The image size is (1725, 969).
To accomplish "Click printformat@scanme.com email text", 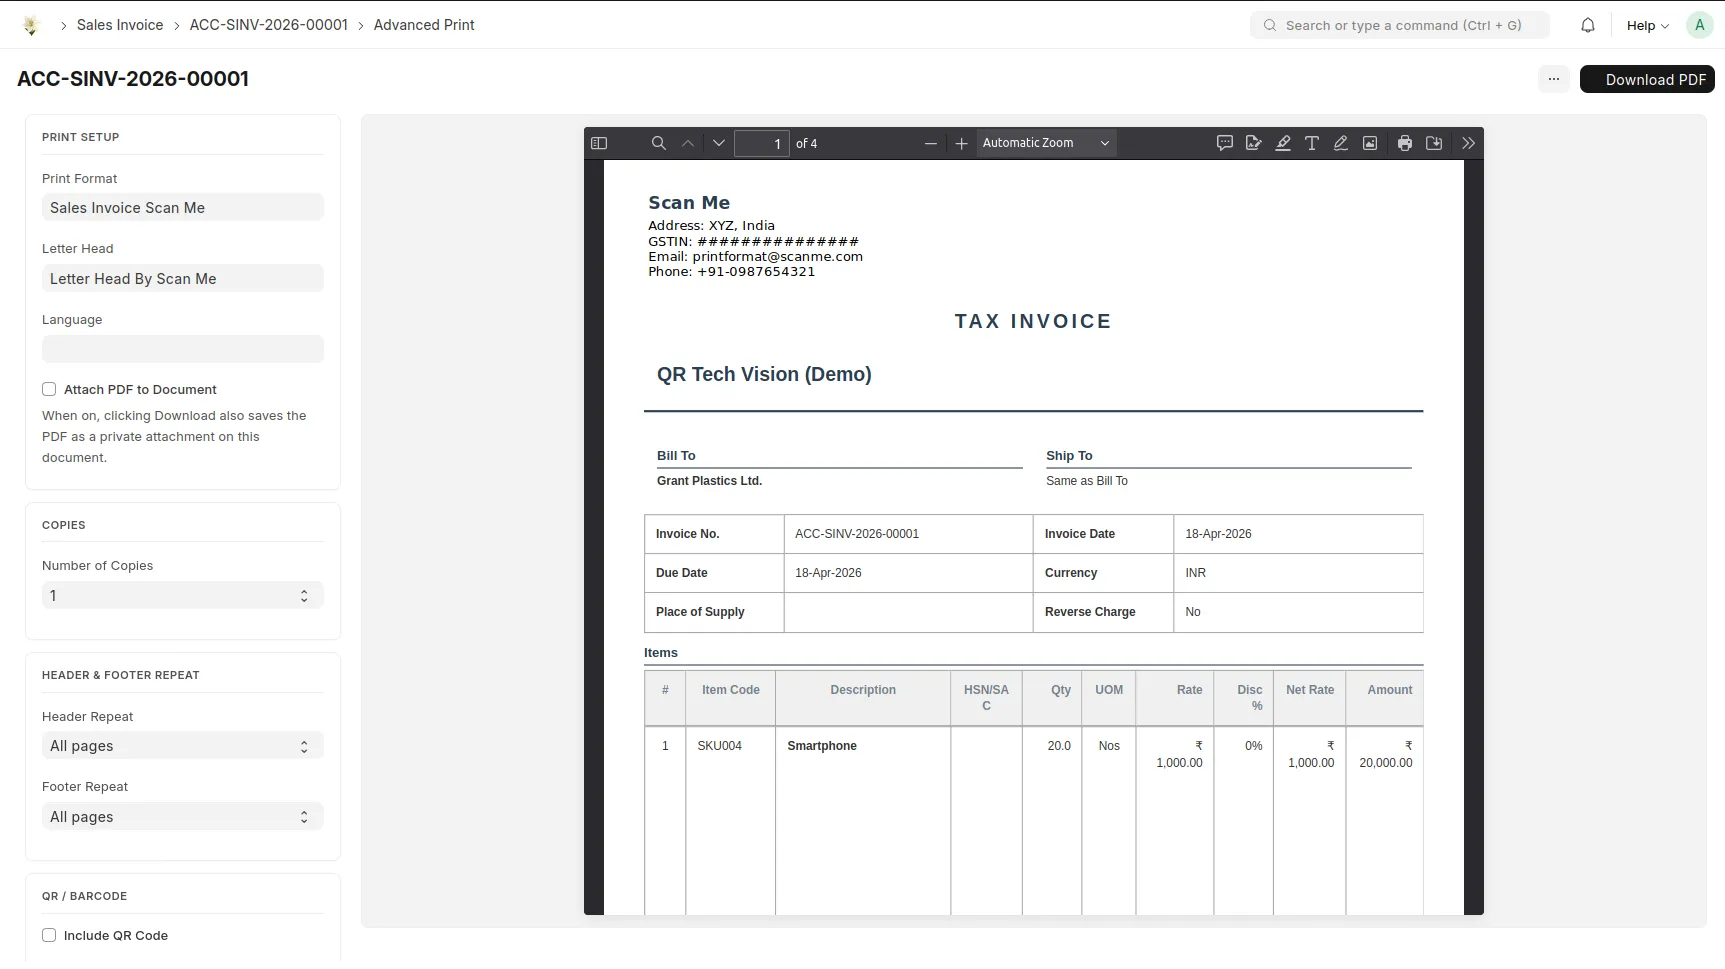I will click(778, 256).
